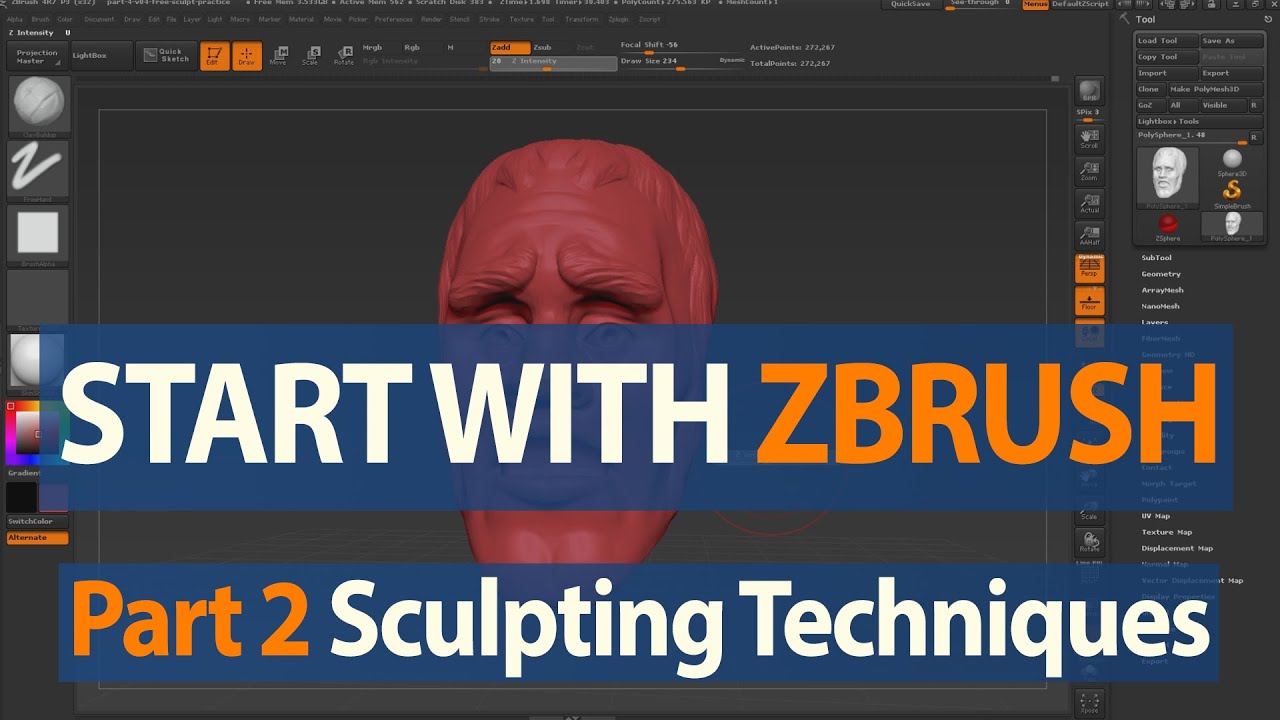Open the Stroke menu
Image resolution: width=1280 pixels, height=720 pixels.
pyautogui.click(x=489, y=19)
